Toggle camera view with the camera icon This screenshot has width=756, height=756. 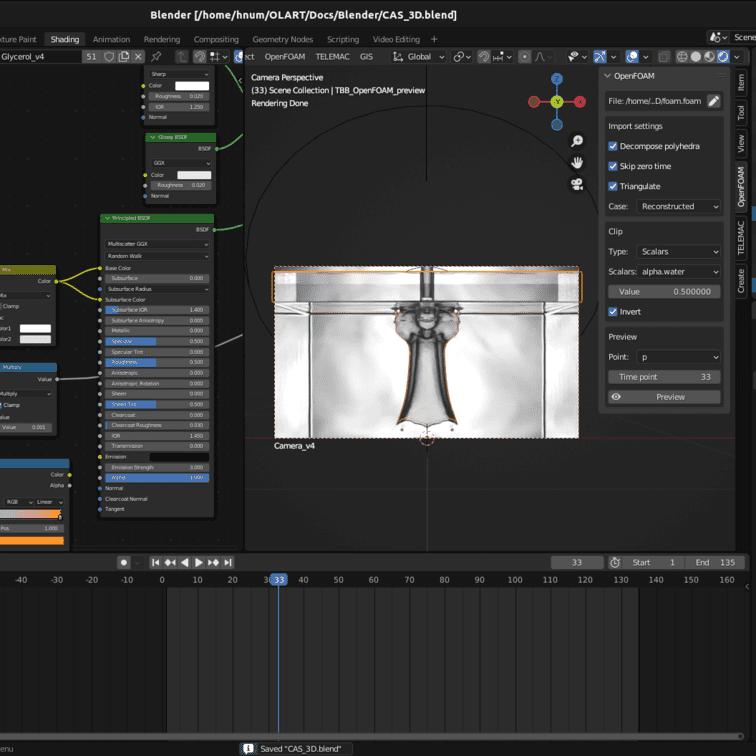(577, 184)
